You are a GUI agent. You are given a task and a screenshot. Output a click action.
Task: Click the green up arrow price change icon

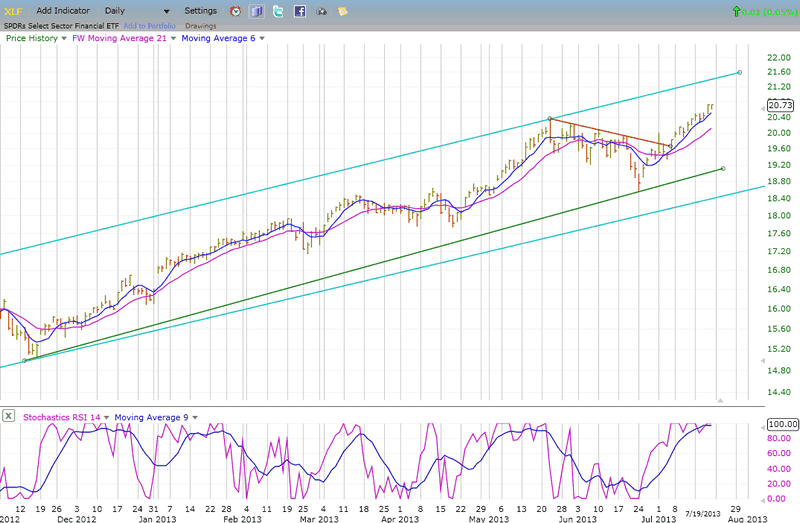click(x=737, y=11)
